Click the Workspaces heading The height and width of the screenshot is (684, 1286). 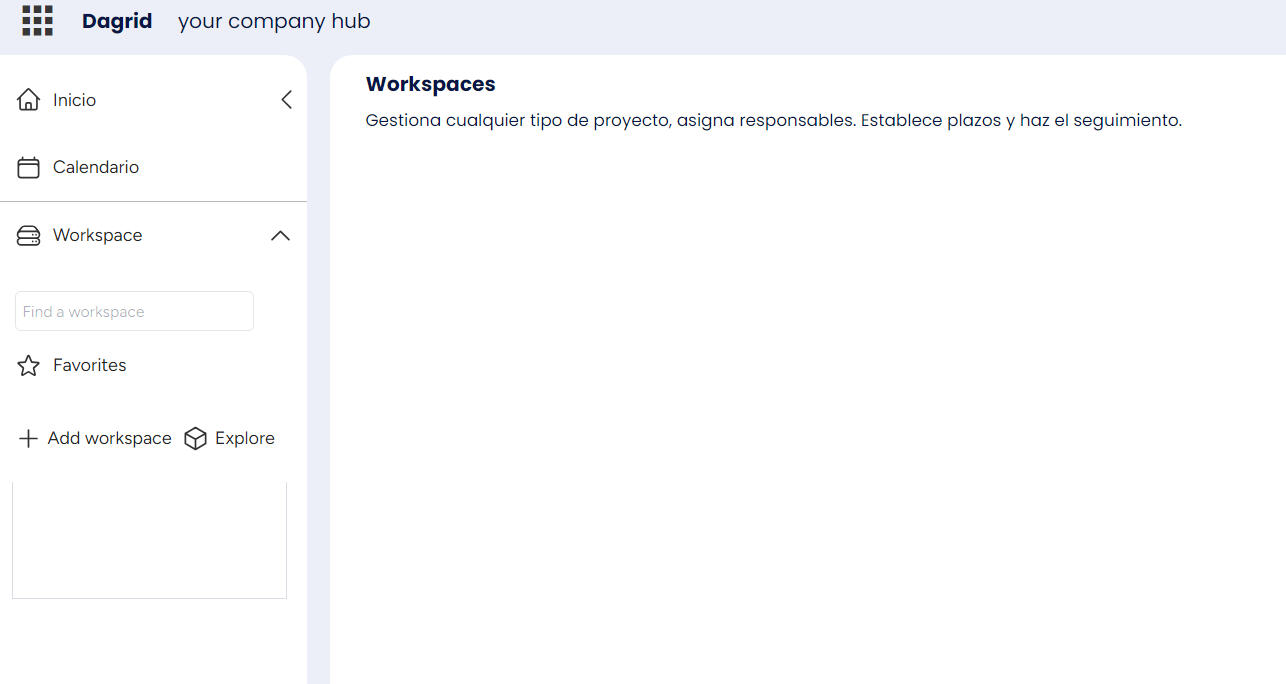(430, 84)
